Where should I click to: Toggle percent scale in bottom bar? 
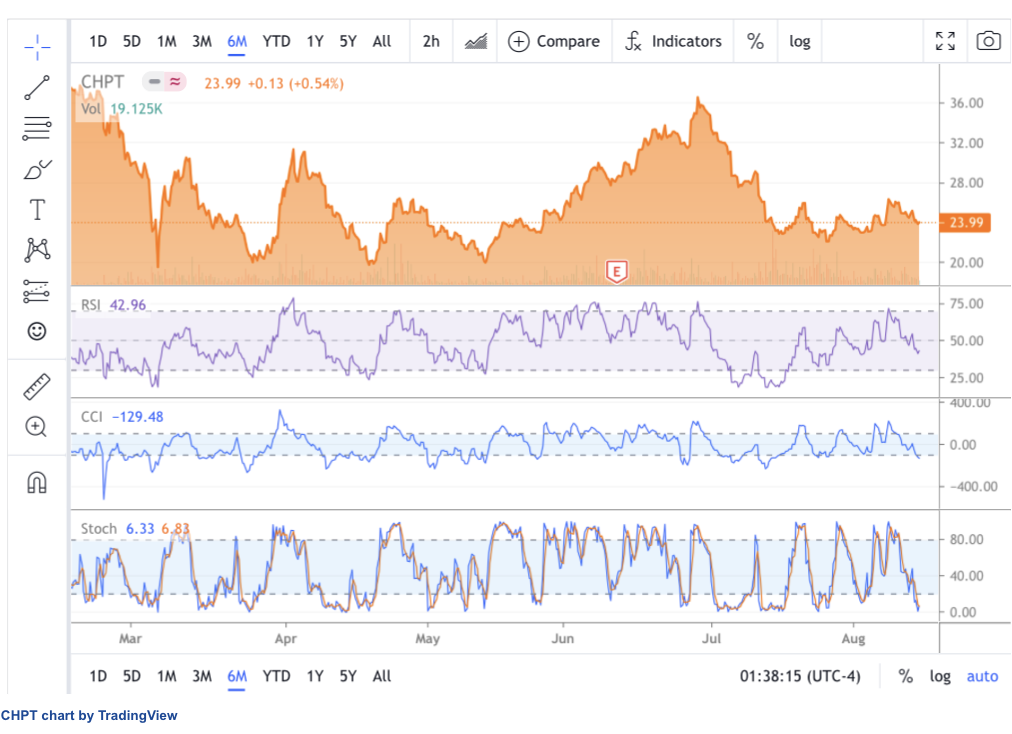pyautogui.click(x=906, y=677)
